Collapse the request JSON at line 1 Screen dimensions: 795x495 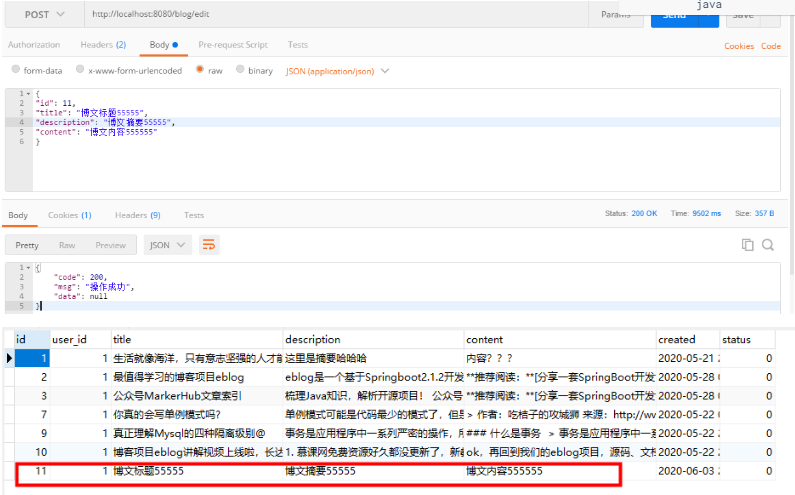tap(28, 94)
